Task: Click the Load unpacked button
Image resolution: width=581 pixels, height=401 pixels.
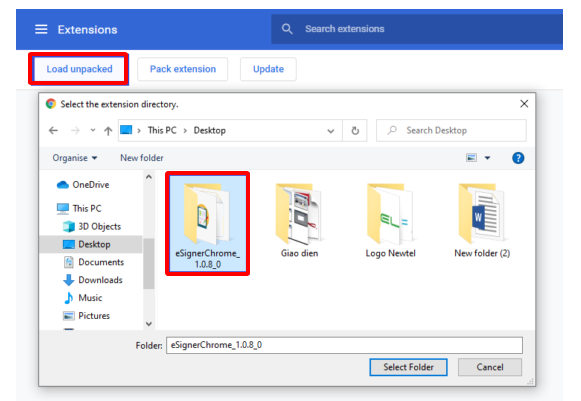Action: 79,69
